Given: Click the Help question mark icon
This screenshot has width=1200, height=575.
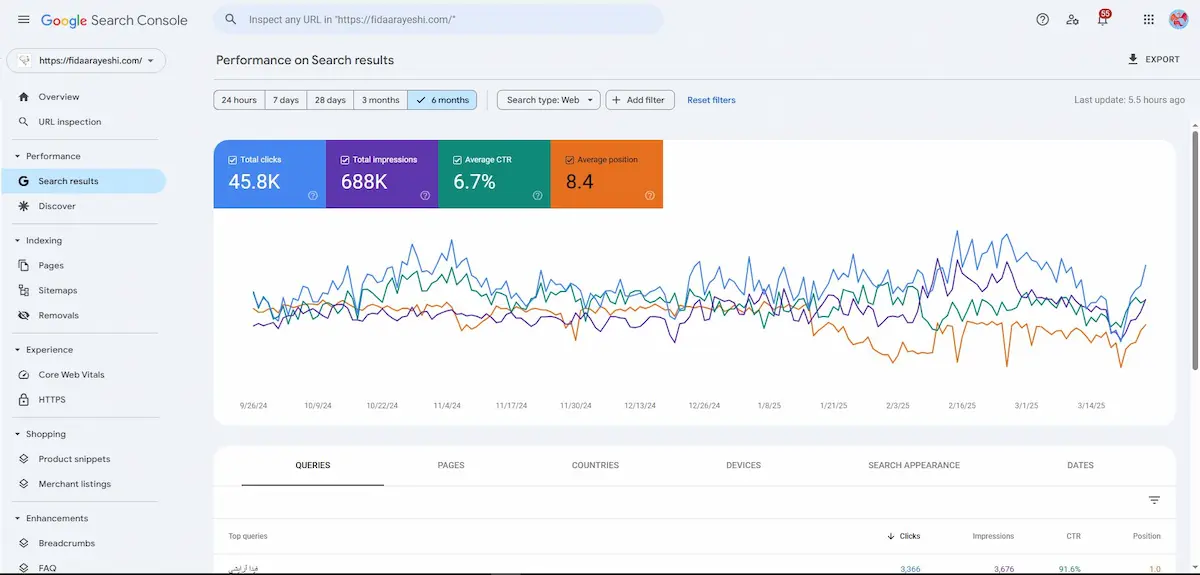Looking at the screenshot, I should coord(1042,19).
